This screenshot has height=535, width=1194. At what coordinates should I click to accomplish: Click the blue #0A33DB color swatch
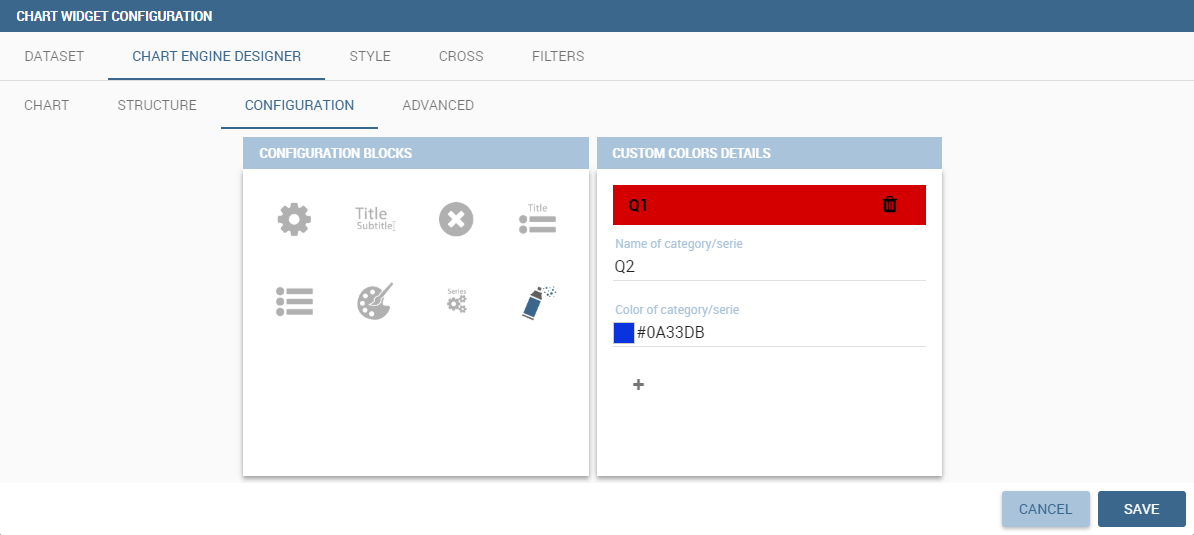[x=624, y=333]
